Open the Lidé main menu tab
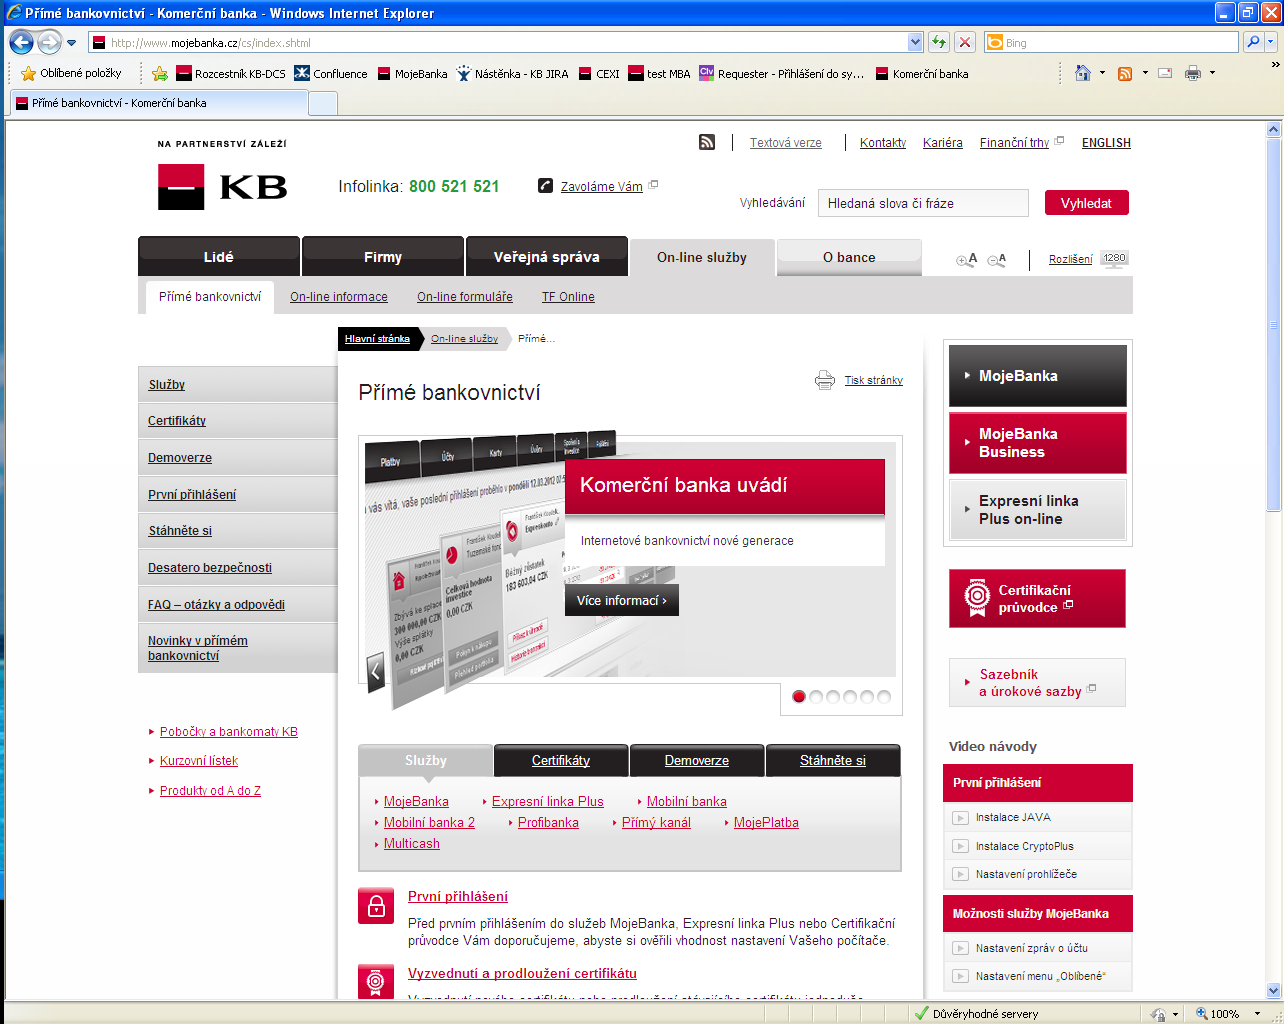 (x=219, y=256)
